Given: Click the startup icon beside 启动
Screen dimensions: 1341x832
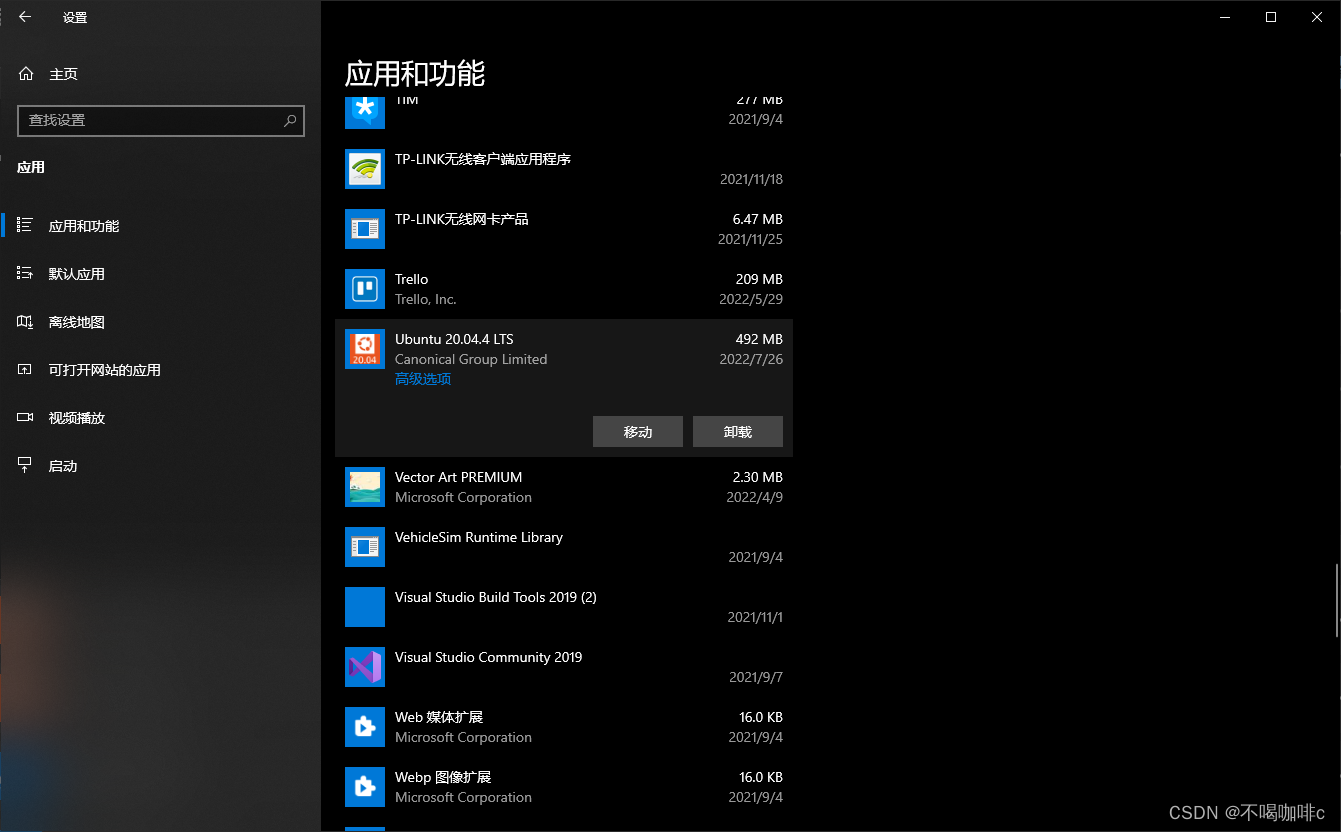Looking at the screenshot, I should tap(26, 466).
